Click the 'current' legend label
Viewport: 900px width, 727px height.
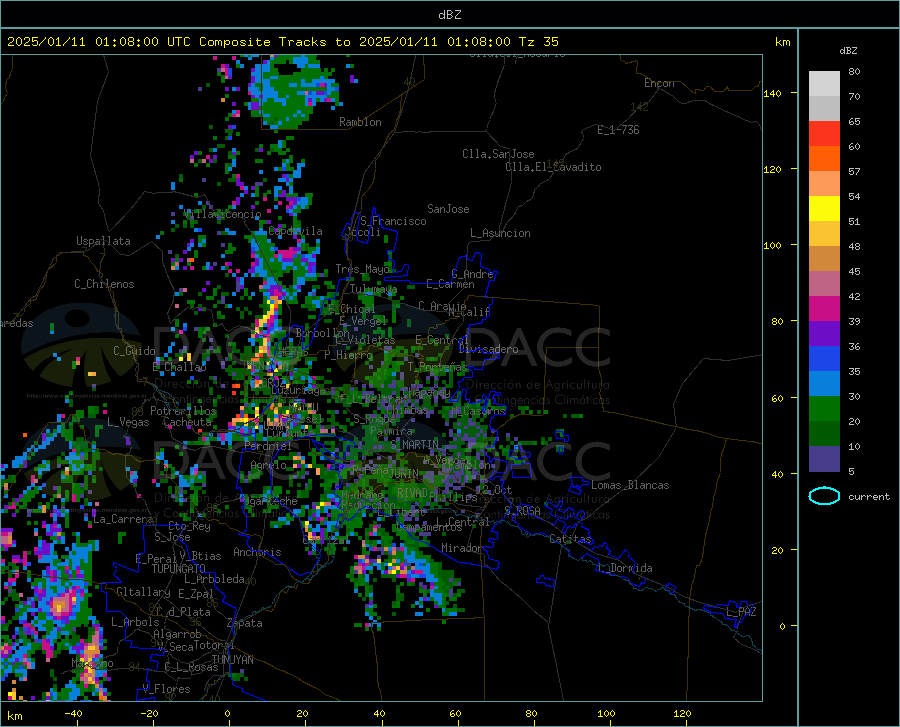[869, 496]
